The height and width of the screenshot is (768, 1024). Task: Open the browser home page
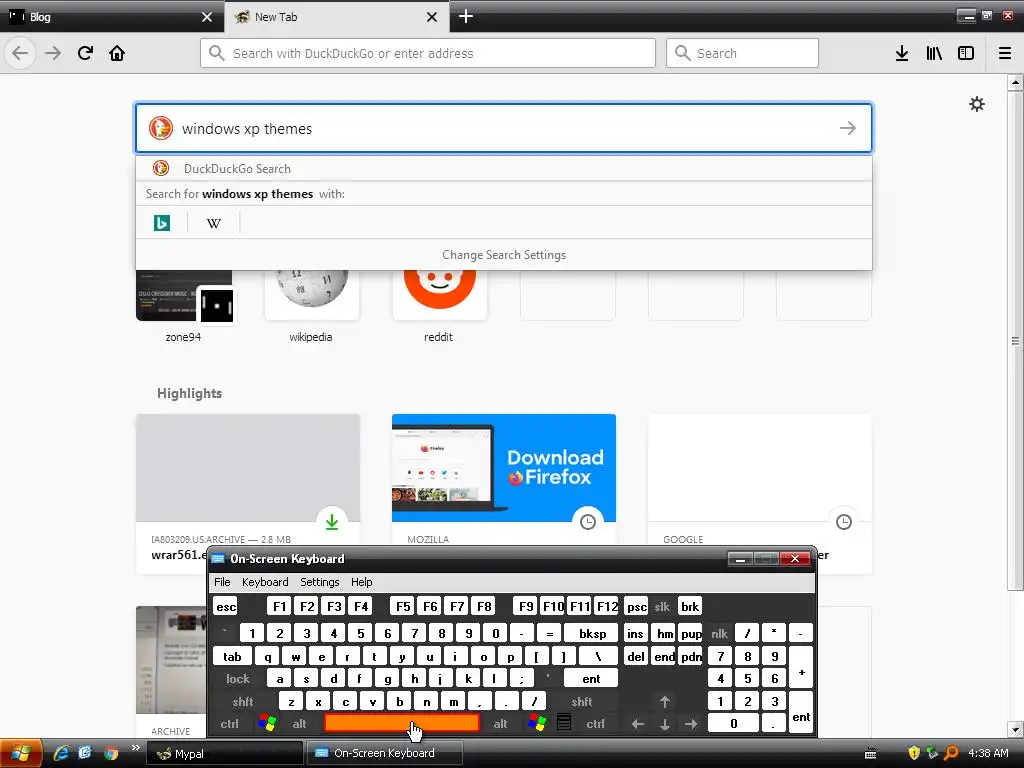117,53
